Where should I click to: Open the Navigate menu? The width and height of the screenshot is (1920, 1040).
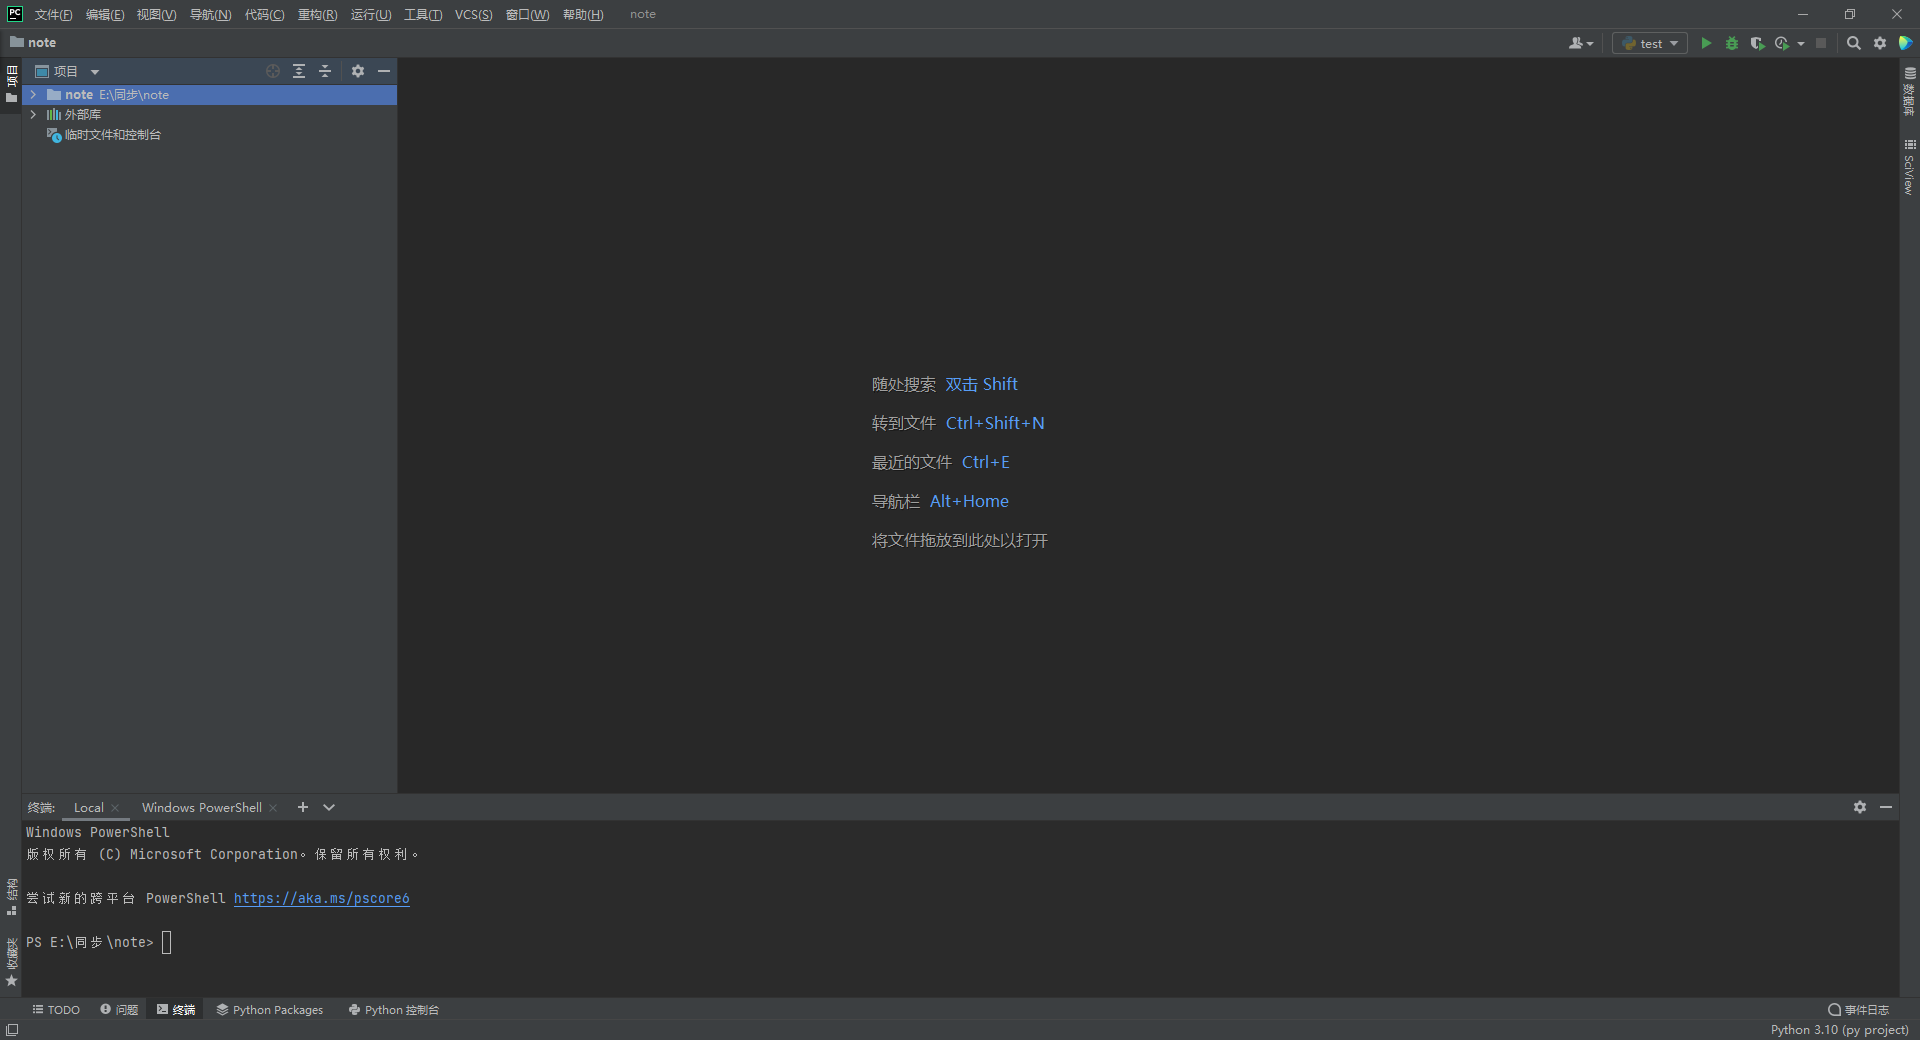click(x=210, y=14)
